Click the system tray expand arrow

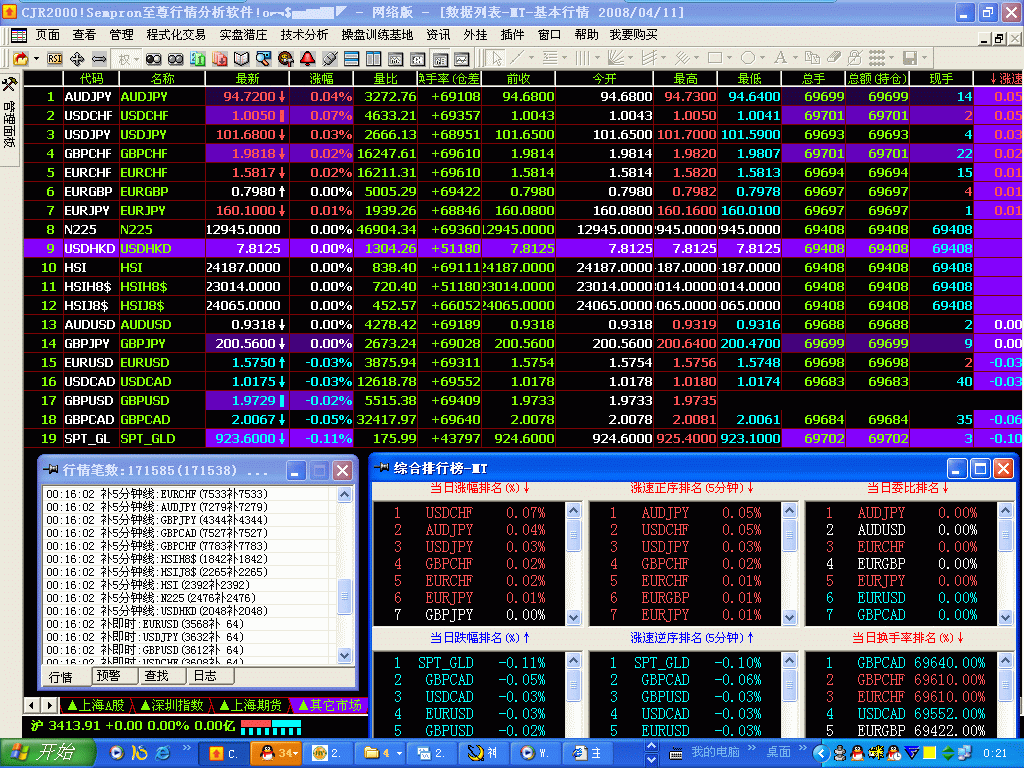[821, 753]
